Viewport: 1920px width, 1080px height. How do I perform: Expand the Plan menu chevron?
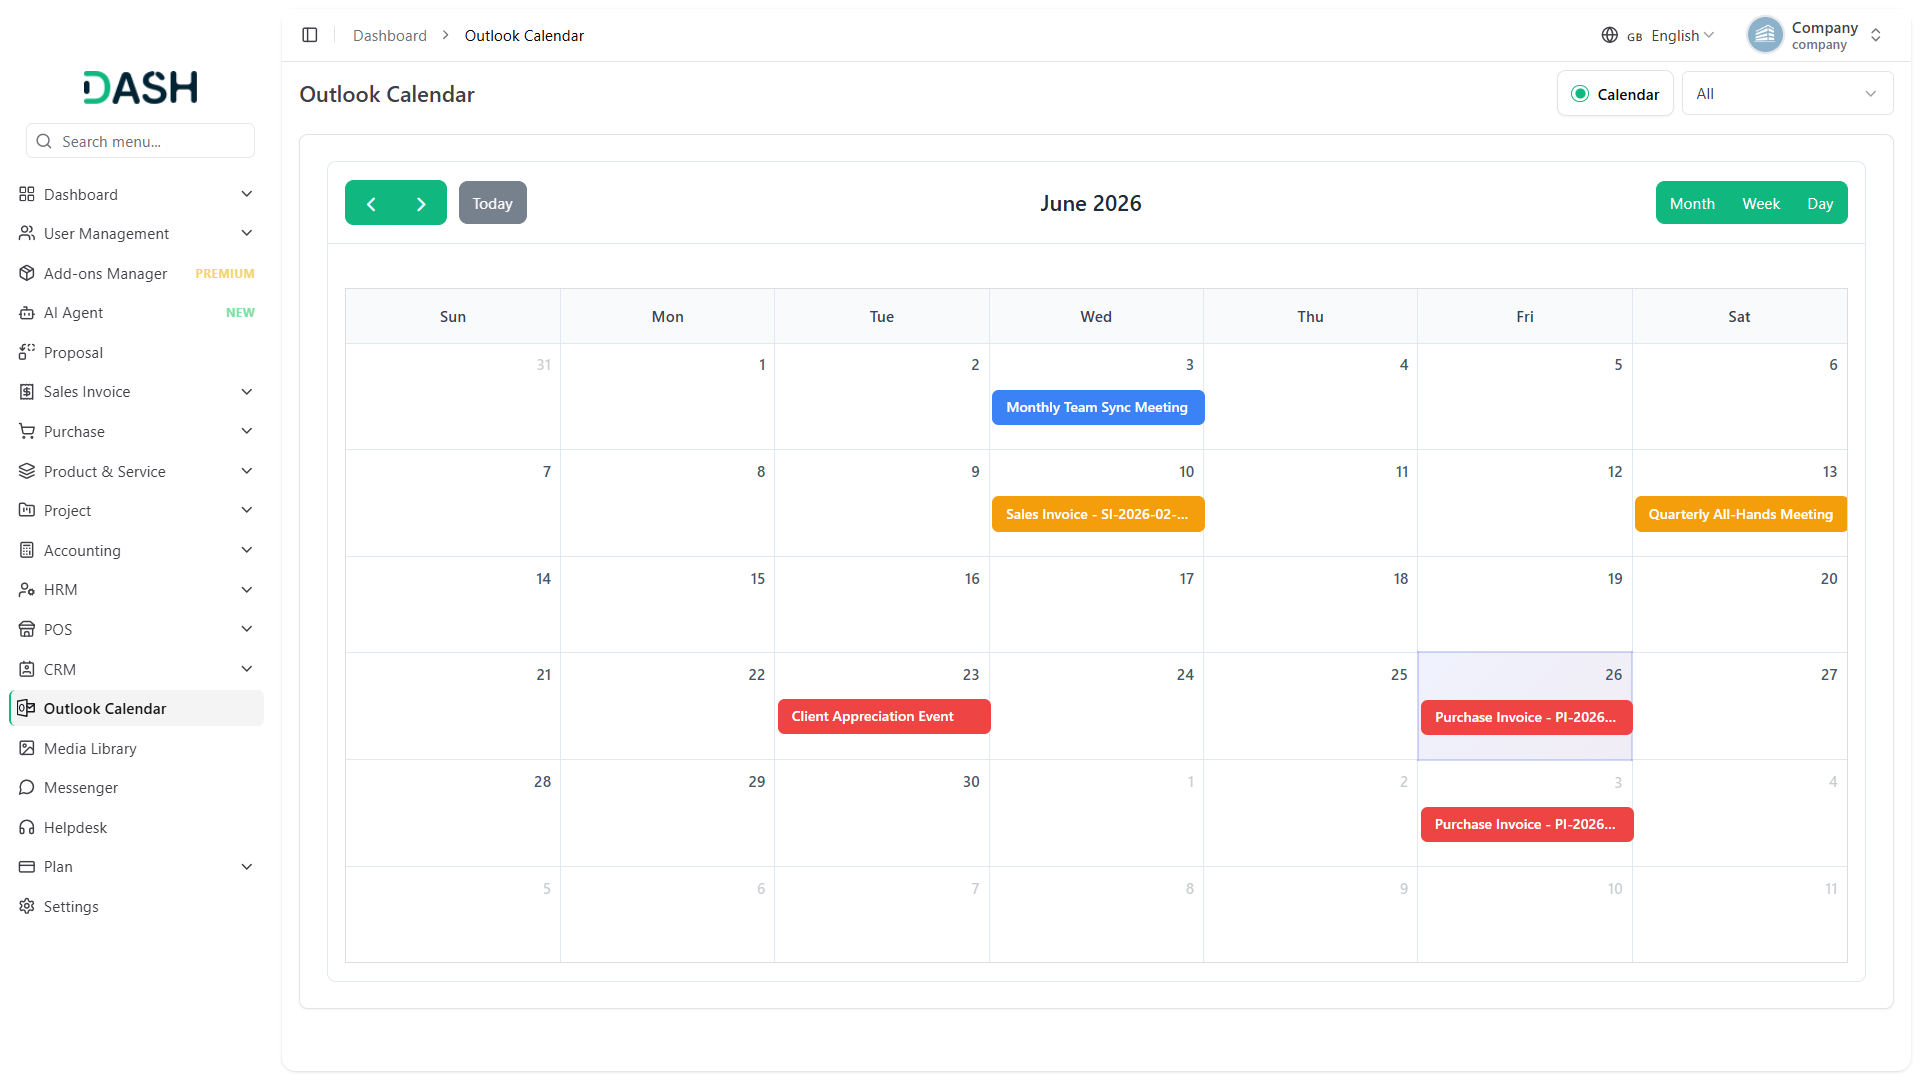[247, 867]
